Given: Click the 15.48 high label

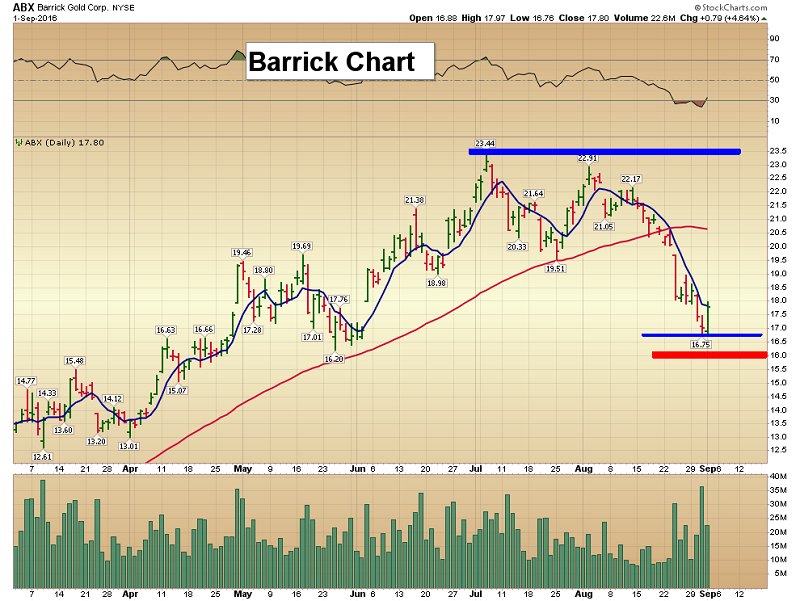Looking at the screenshot, I should click(x=74, y=361).
